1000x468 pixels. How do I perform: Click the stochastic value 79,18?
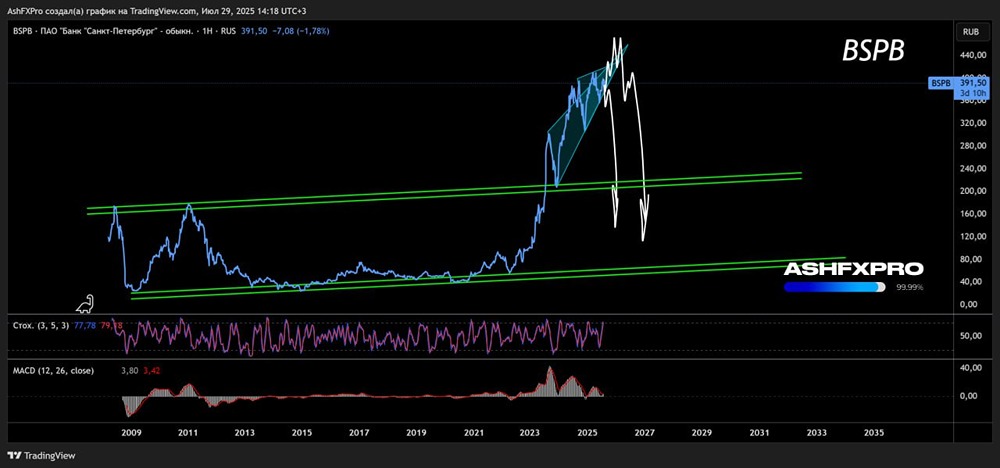coord(111,325)
